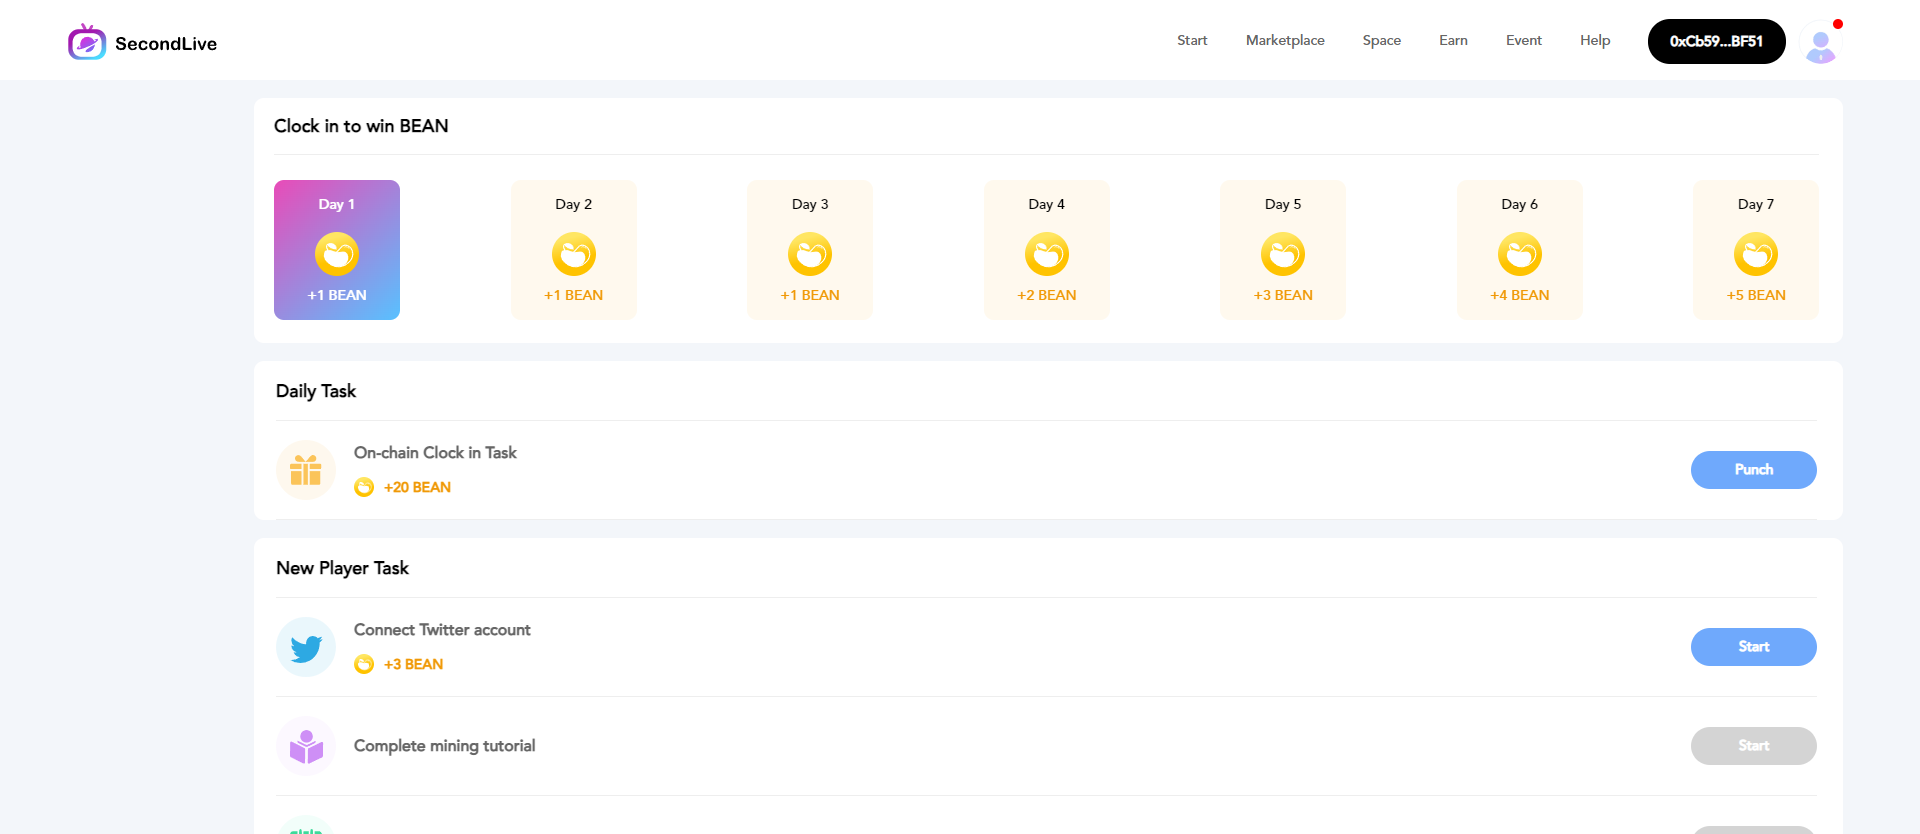Click the Clock in to win BEAN heading
Viewport: 1920px width, 834px height.
(361, 126)
